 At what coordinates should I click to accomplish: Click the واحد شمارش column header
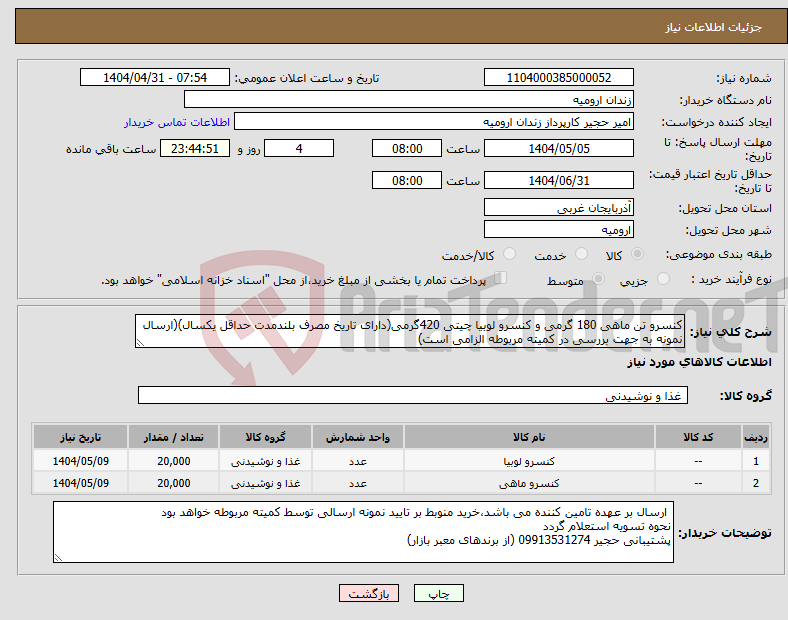357,437
